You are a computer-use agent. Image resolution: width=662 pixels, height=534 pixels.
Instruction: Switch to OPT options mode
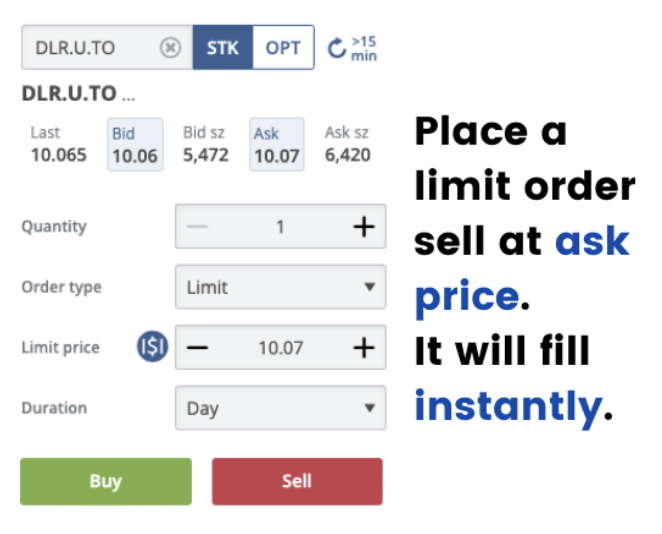tap(283, 48)
